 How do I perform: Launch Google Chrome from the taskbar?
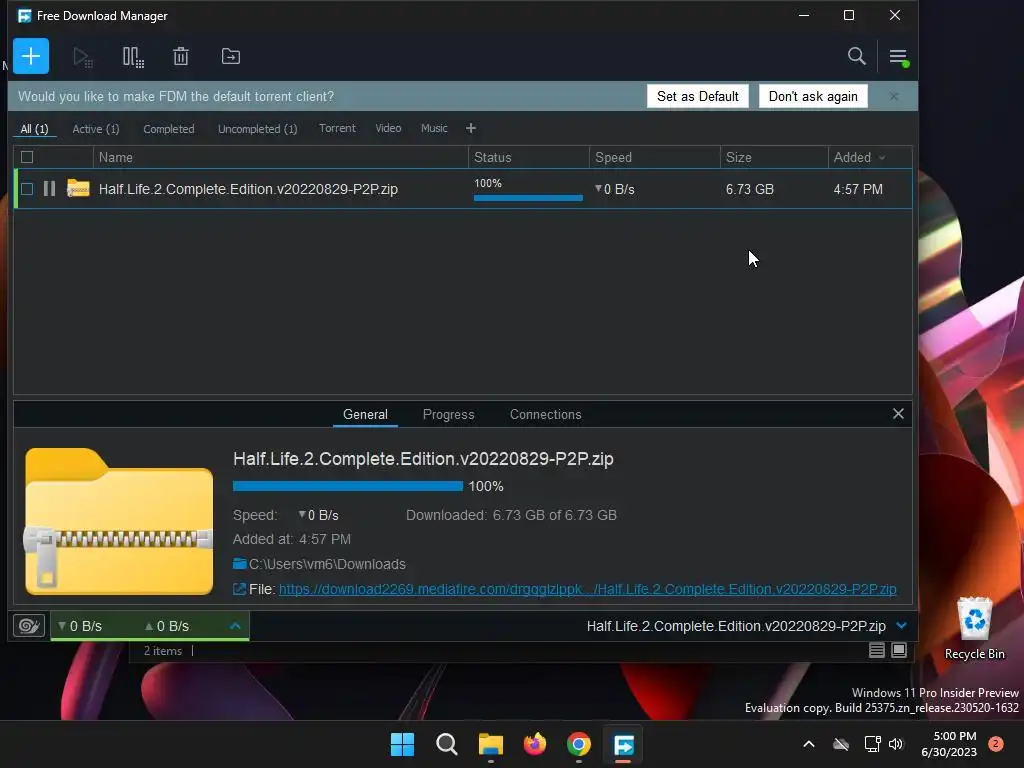(579, 744)
